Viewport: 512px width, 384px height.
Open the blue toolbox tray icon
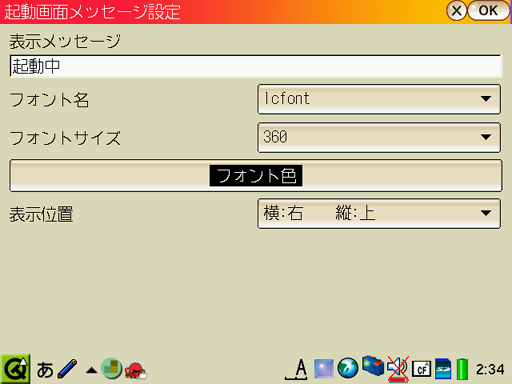click(373, 366)
